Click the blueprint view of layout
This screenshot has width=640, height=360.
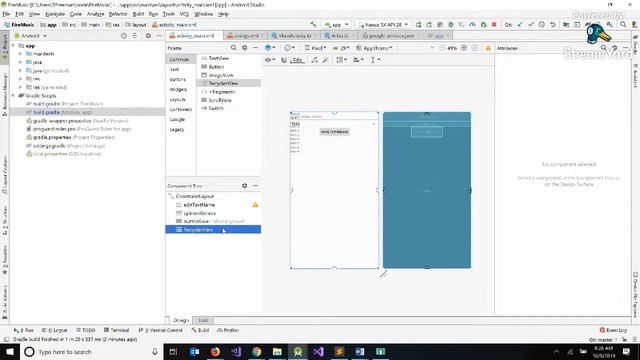coord(427,190)
